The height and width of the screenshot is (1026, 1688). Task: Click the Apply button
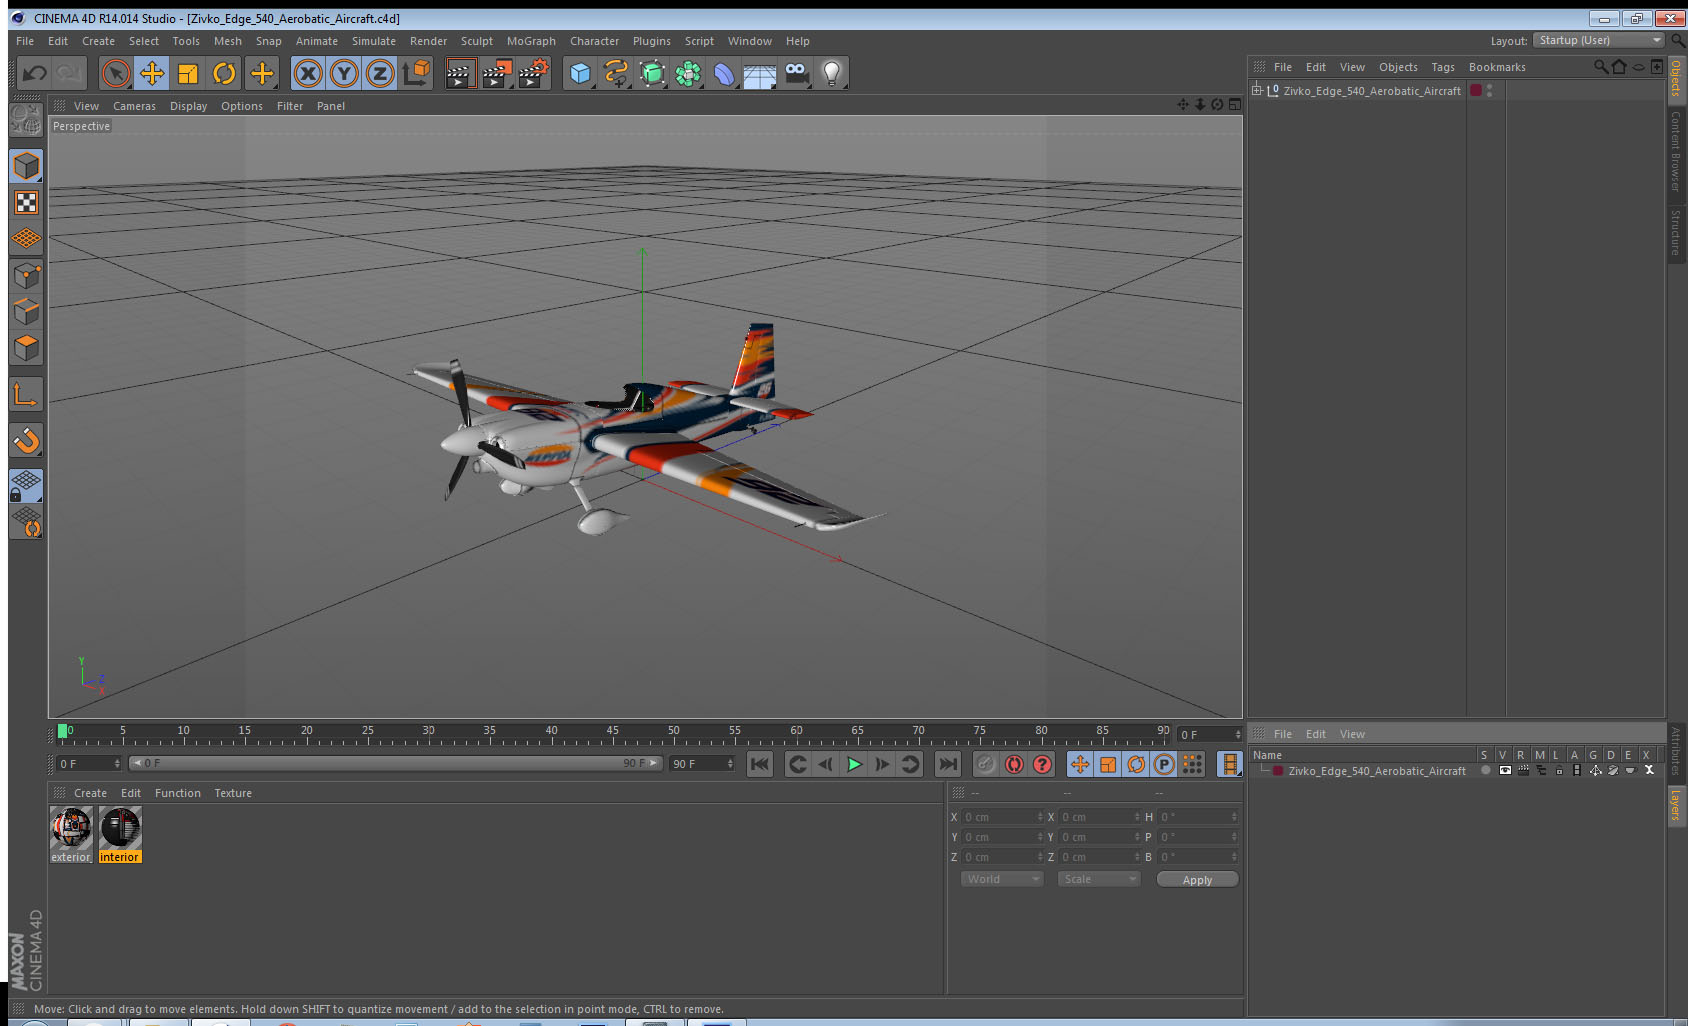pos(1197,880)
